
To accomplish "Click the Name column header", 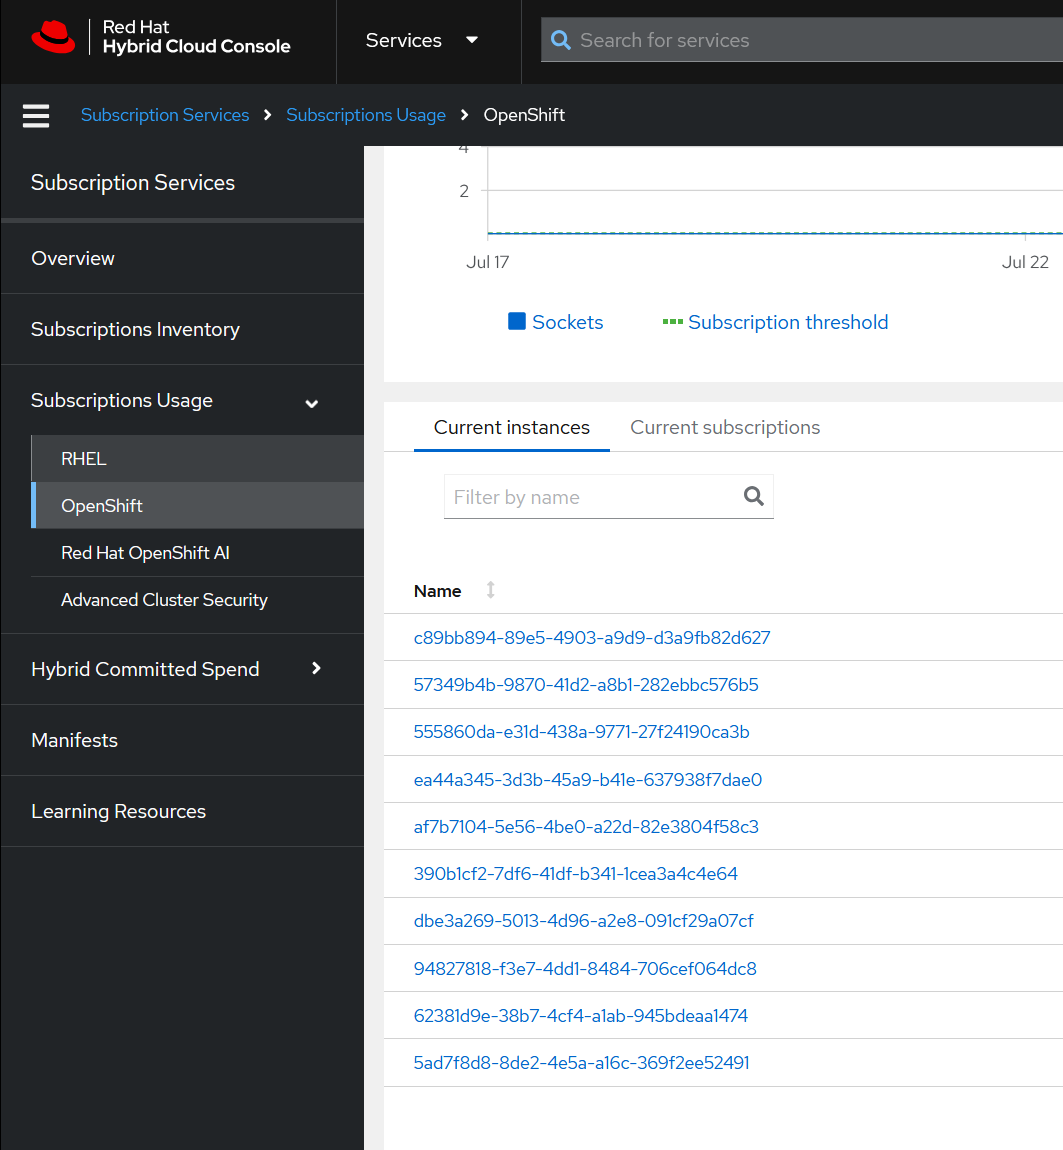I will click(x=437, y=591).
